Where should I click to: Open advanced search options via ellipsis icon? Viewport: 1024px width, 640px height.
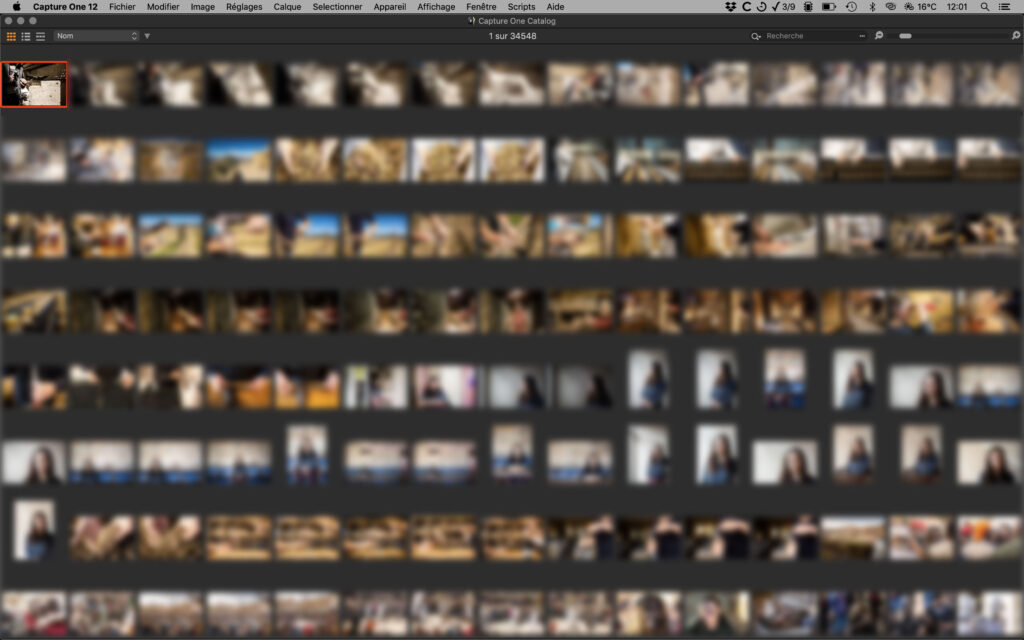click(x=862, y=36)
